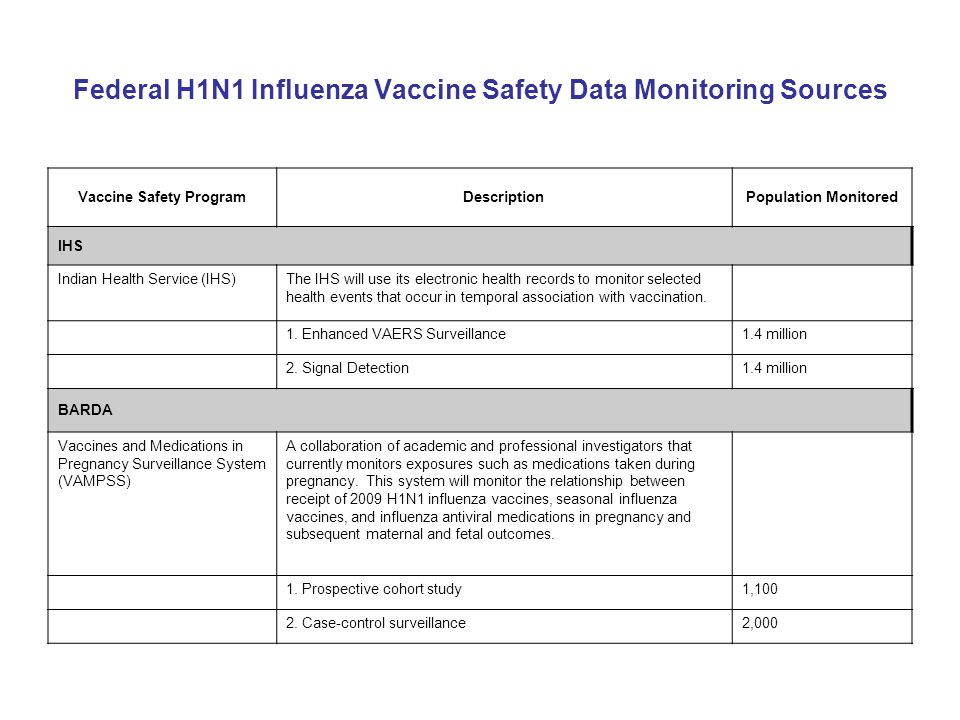Click the IHS electronic health records description
Screen dimensions: 960x720
(x=496, y=288)
